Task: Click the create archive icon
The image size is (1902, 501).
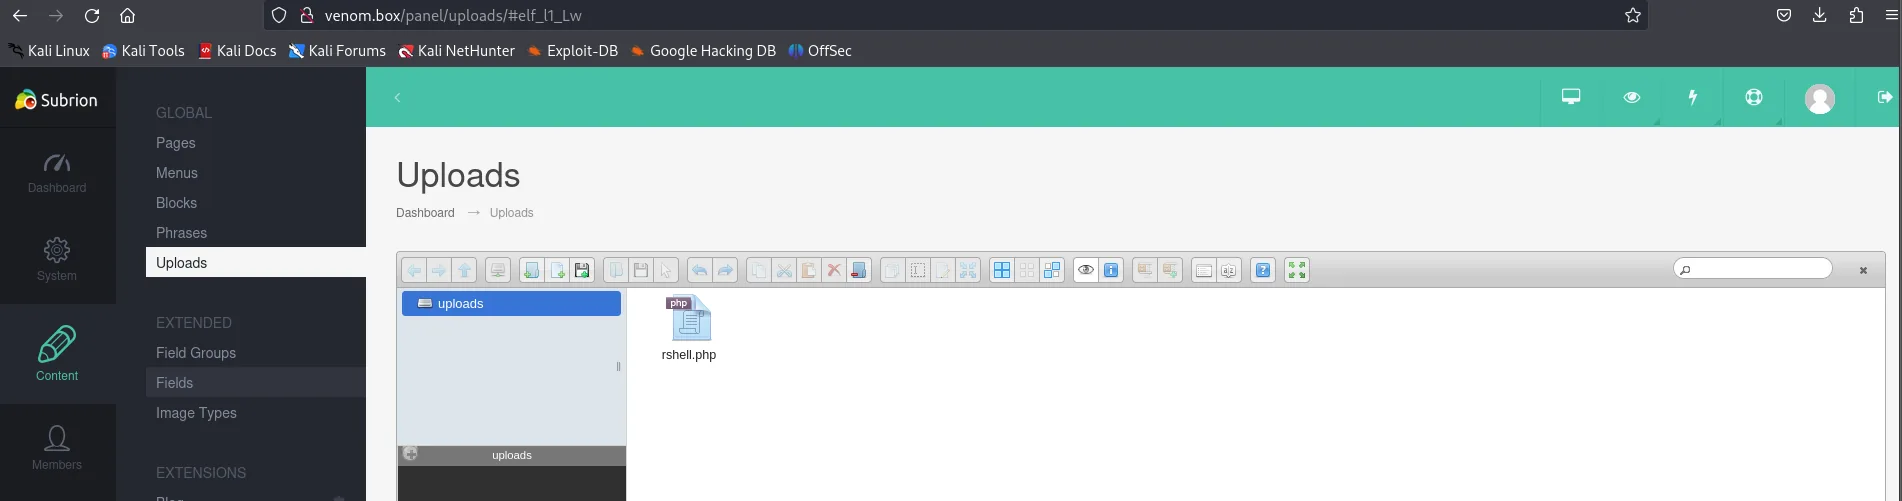Action: [1170, 270]
